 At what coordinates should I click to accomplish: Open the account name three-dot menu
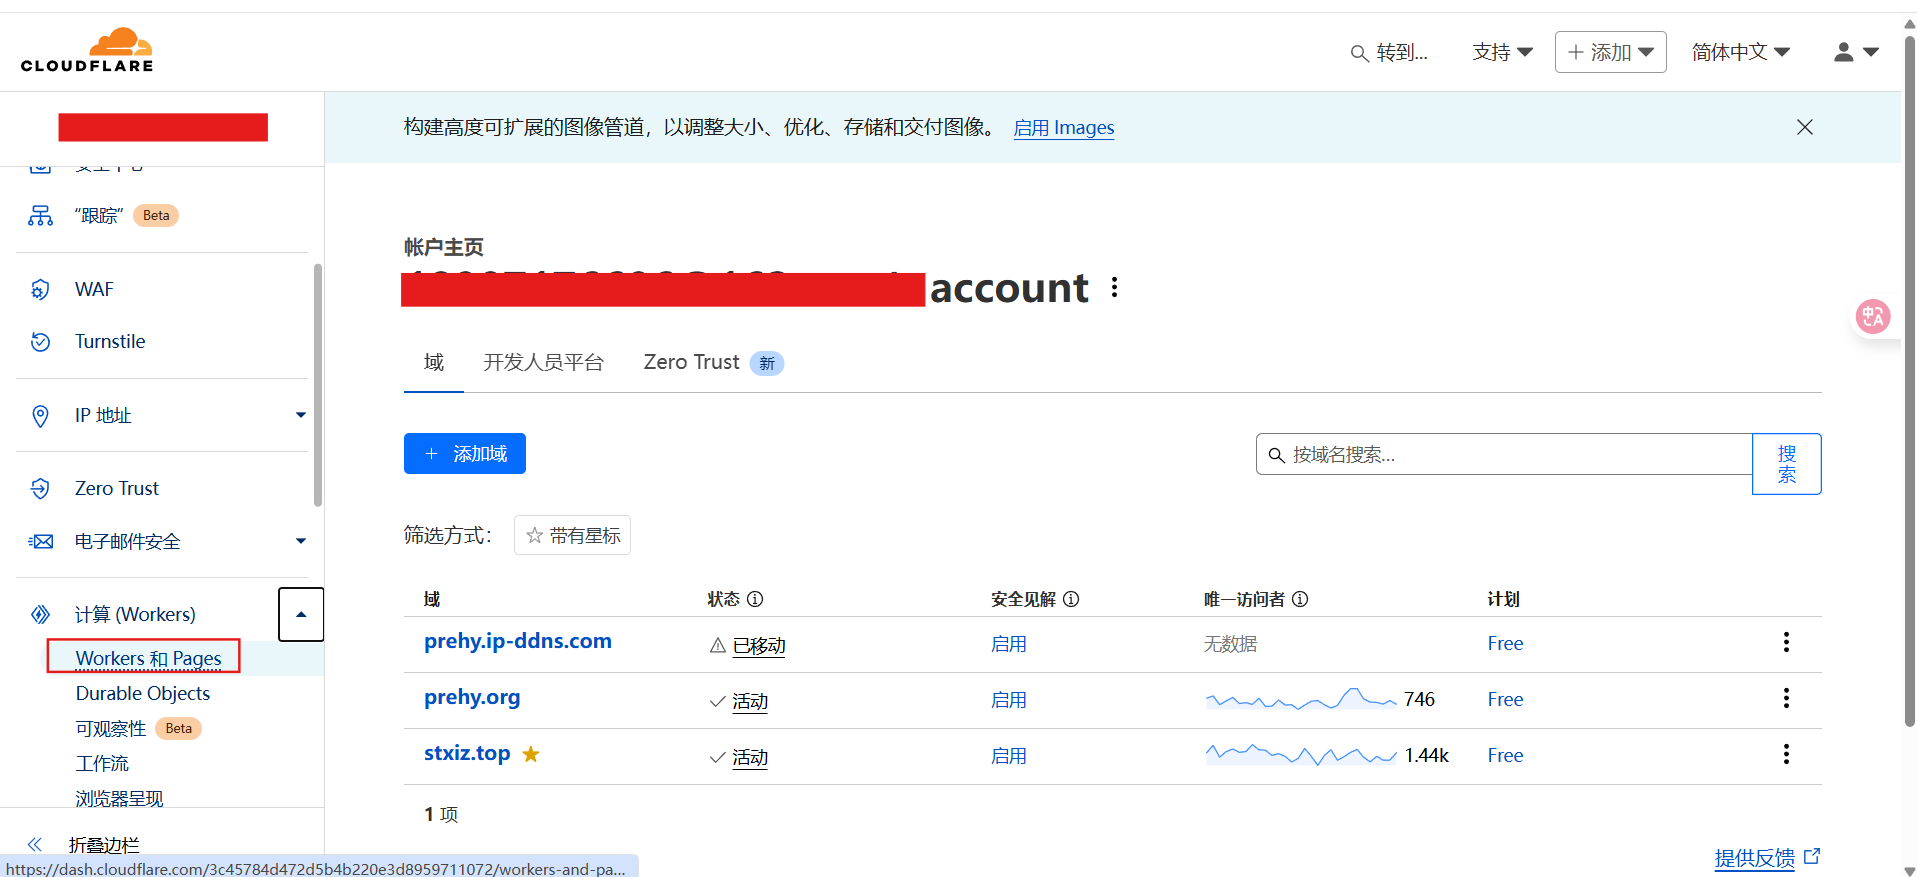click(1114, 288)
